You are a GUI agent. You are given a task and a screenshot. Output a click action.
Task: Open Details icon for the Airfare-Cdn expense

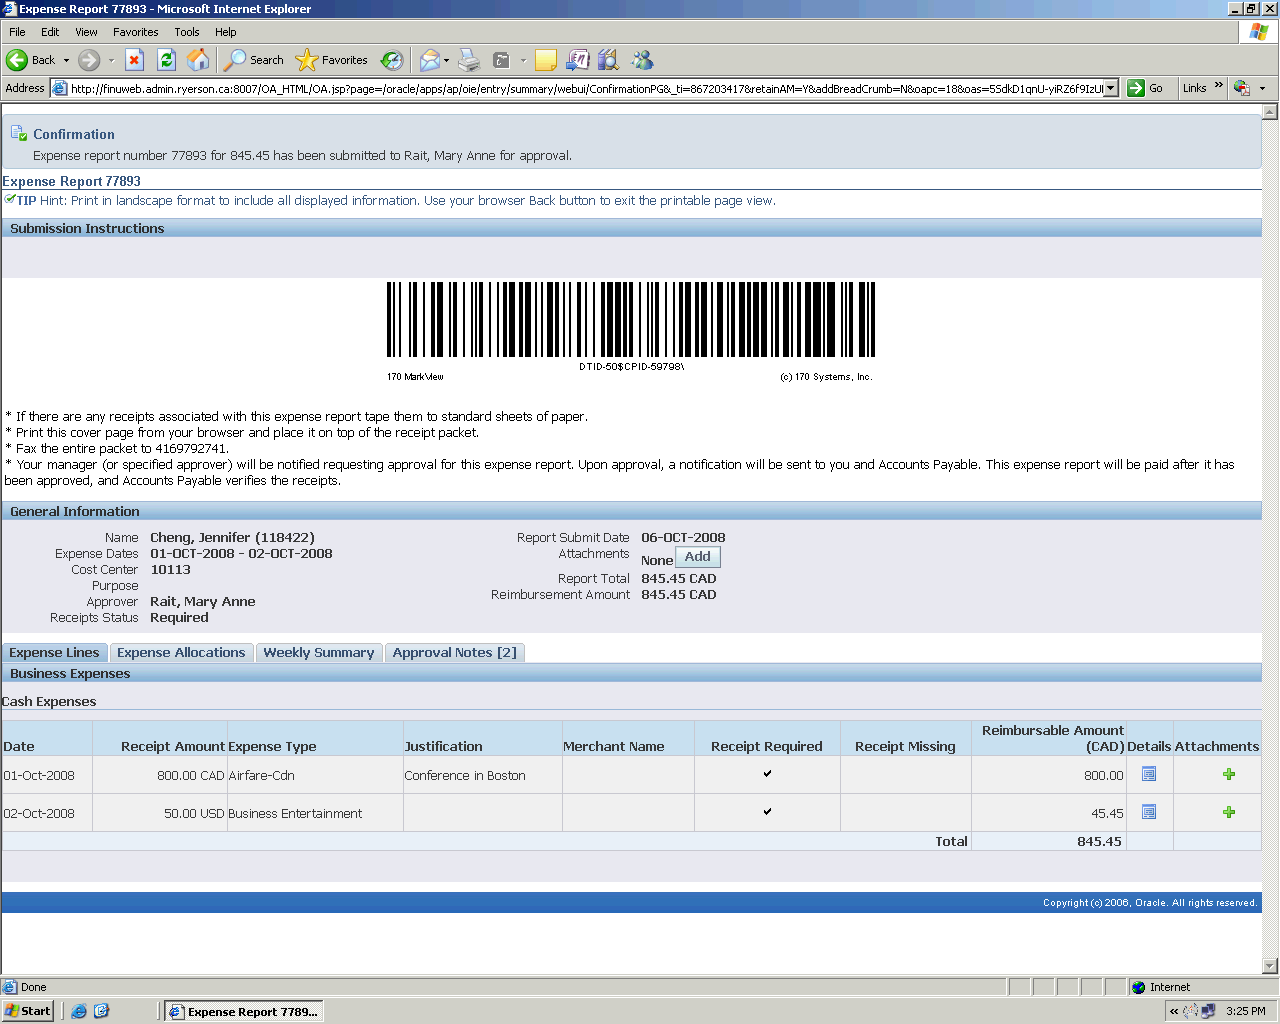[x=1149, y=774]
